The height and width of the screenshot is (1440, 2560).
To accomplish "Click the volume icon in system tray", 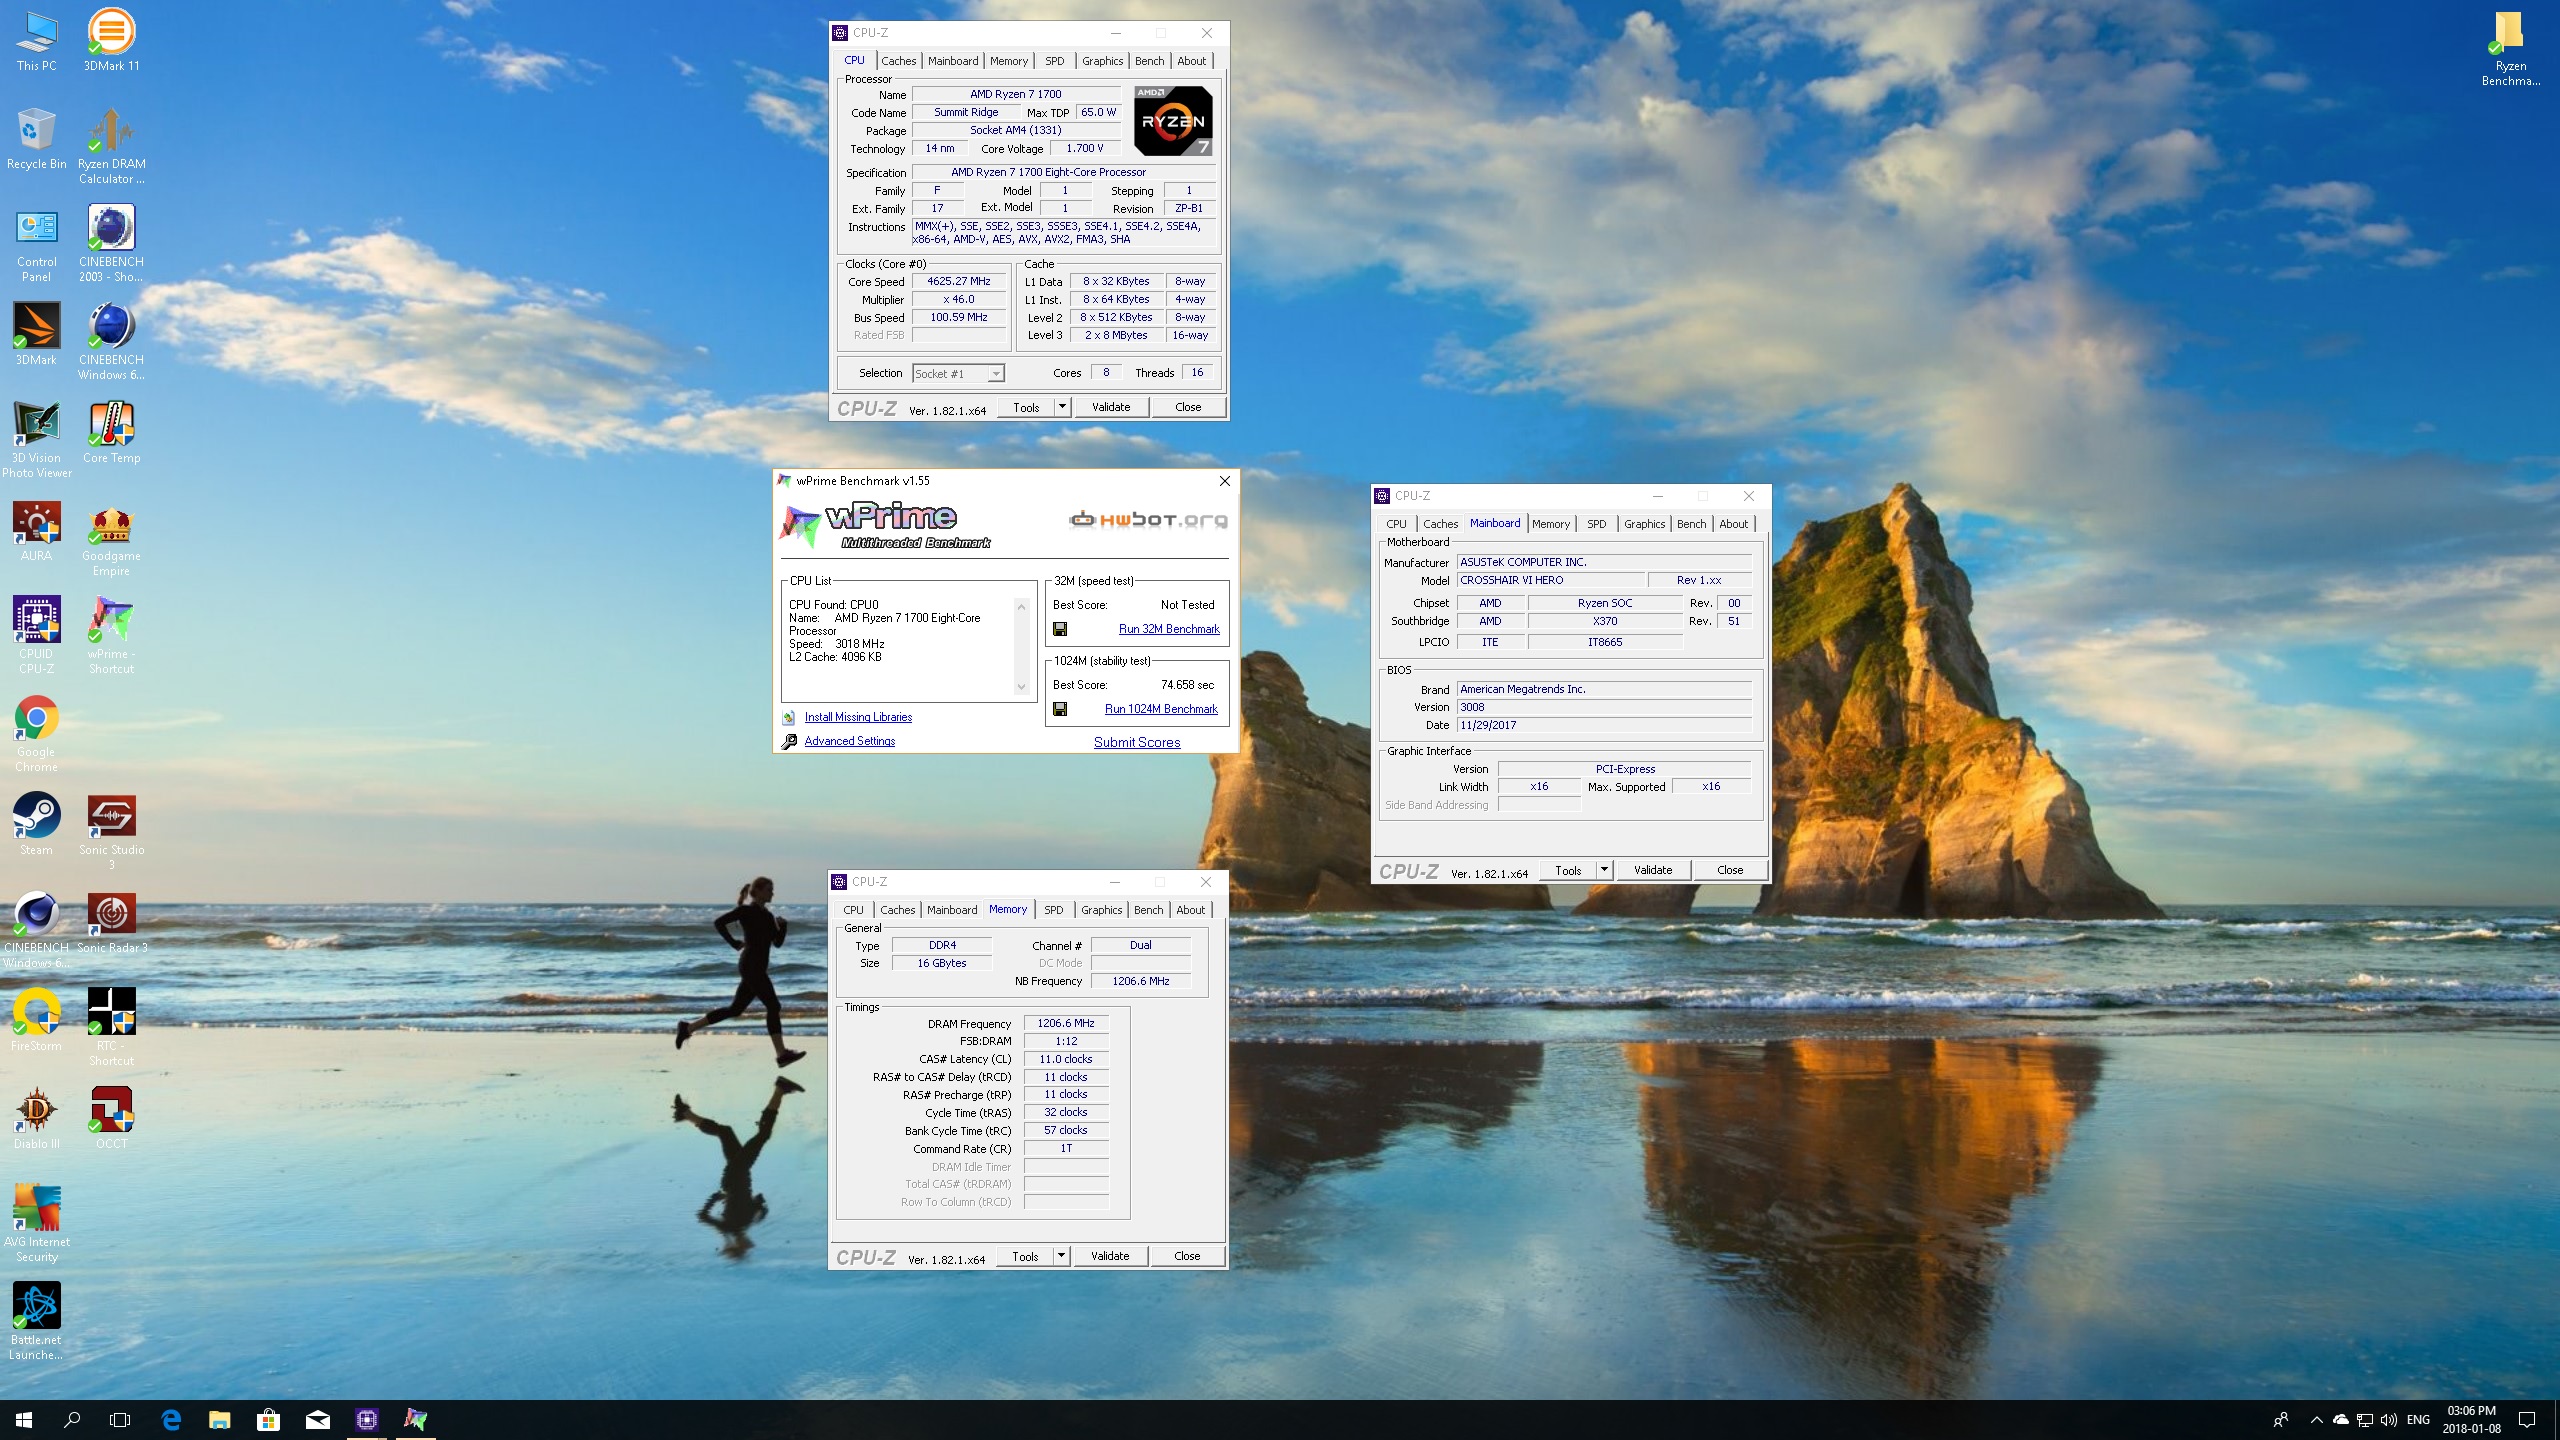I will coord(2389,1420).
